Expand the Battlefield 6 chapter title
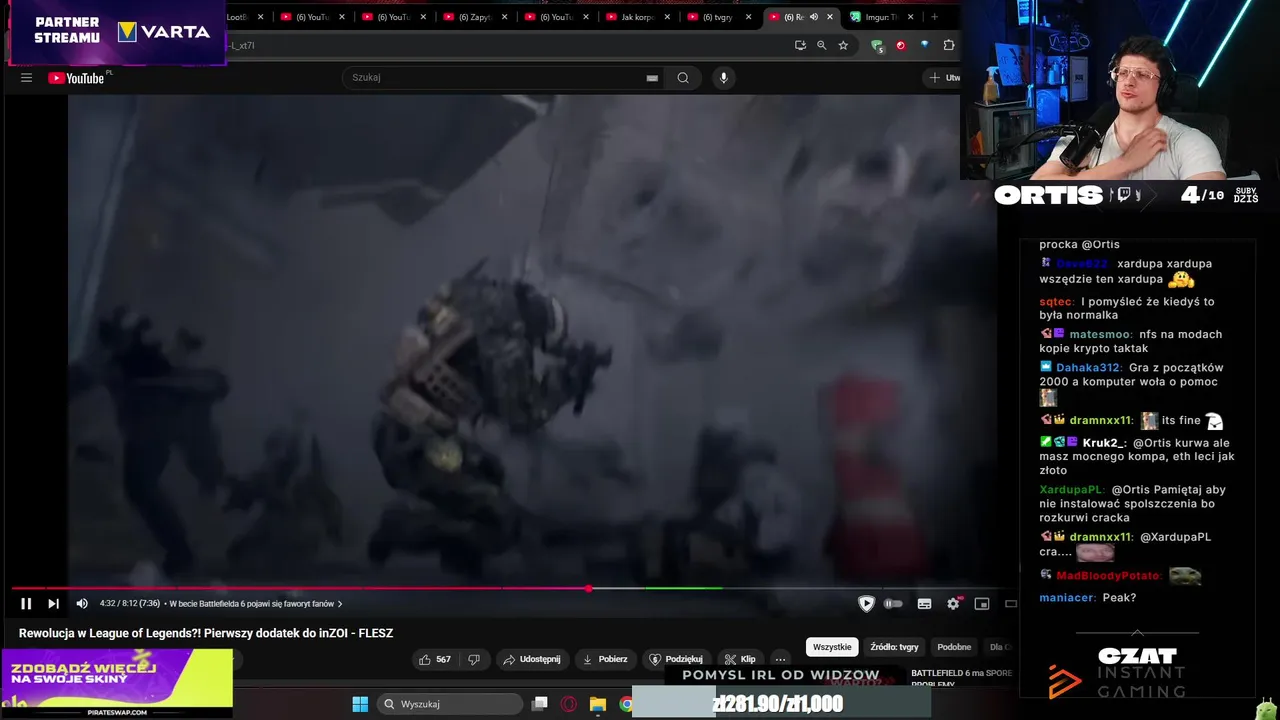Screen dimensions: 1280x720 pos(256,603)
